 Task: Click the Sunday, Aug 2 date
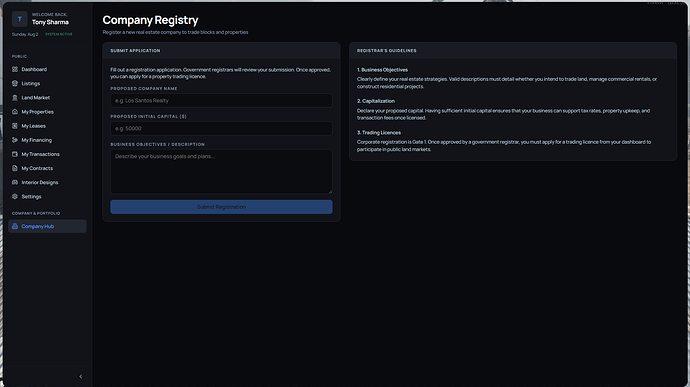tap(25, 34)
